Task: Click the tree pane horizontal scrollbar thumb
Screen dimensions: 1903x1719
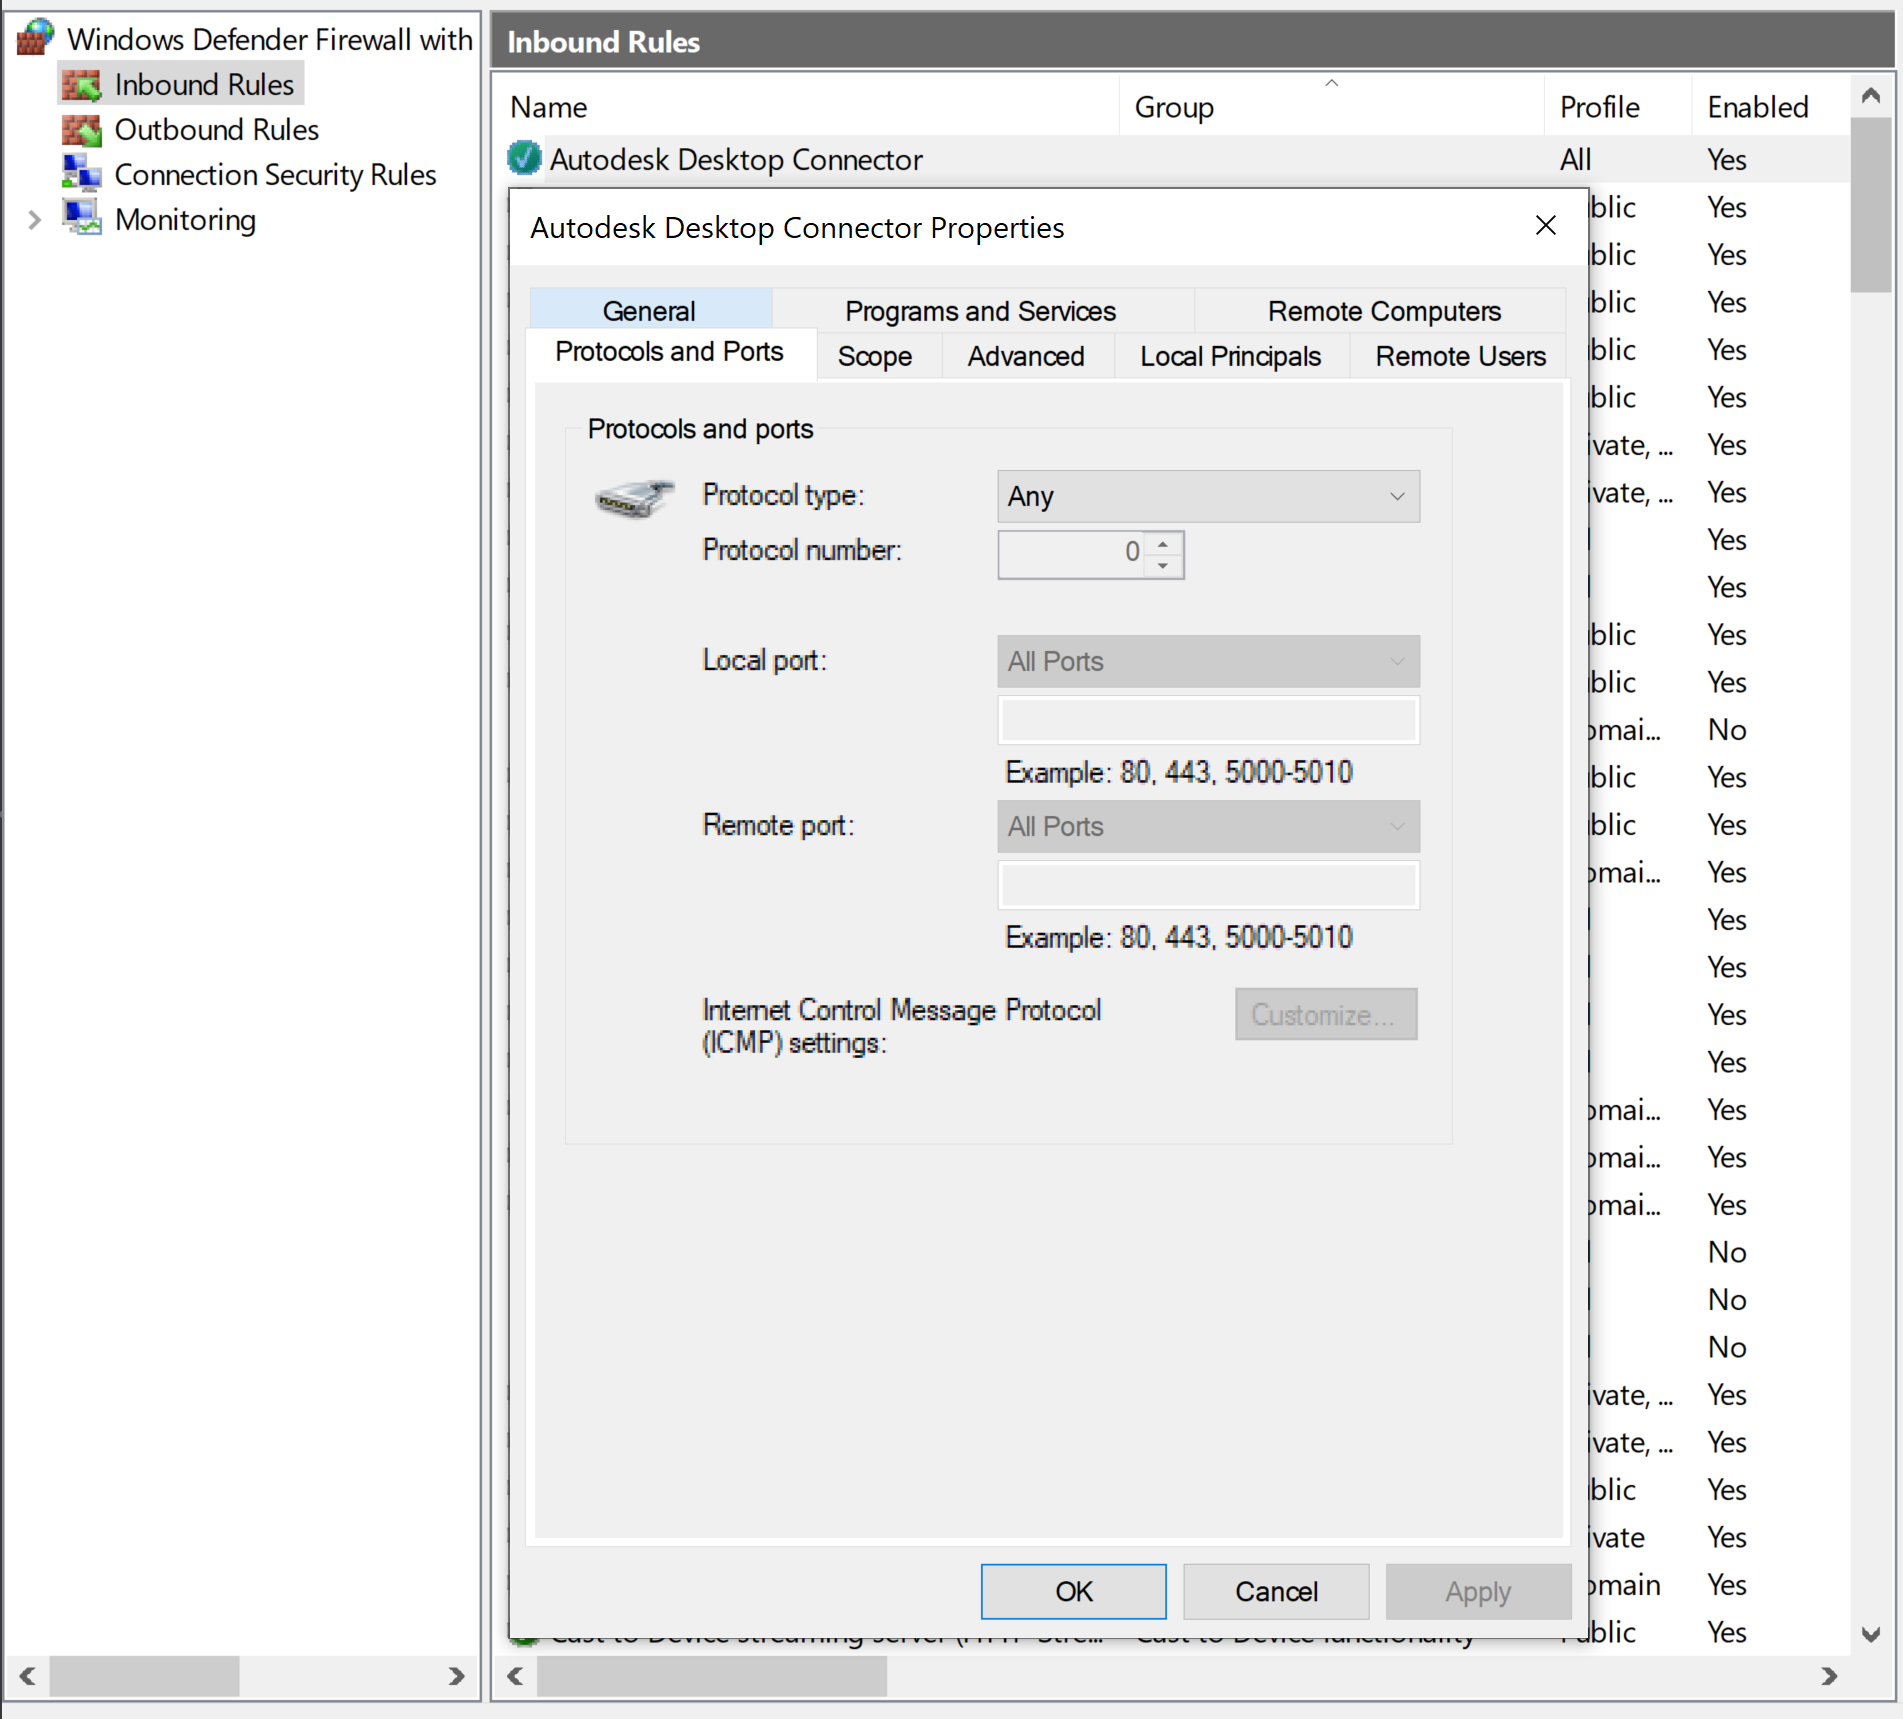Action: coord(144,1676)
